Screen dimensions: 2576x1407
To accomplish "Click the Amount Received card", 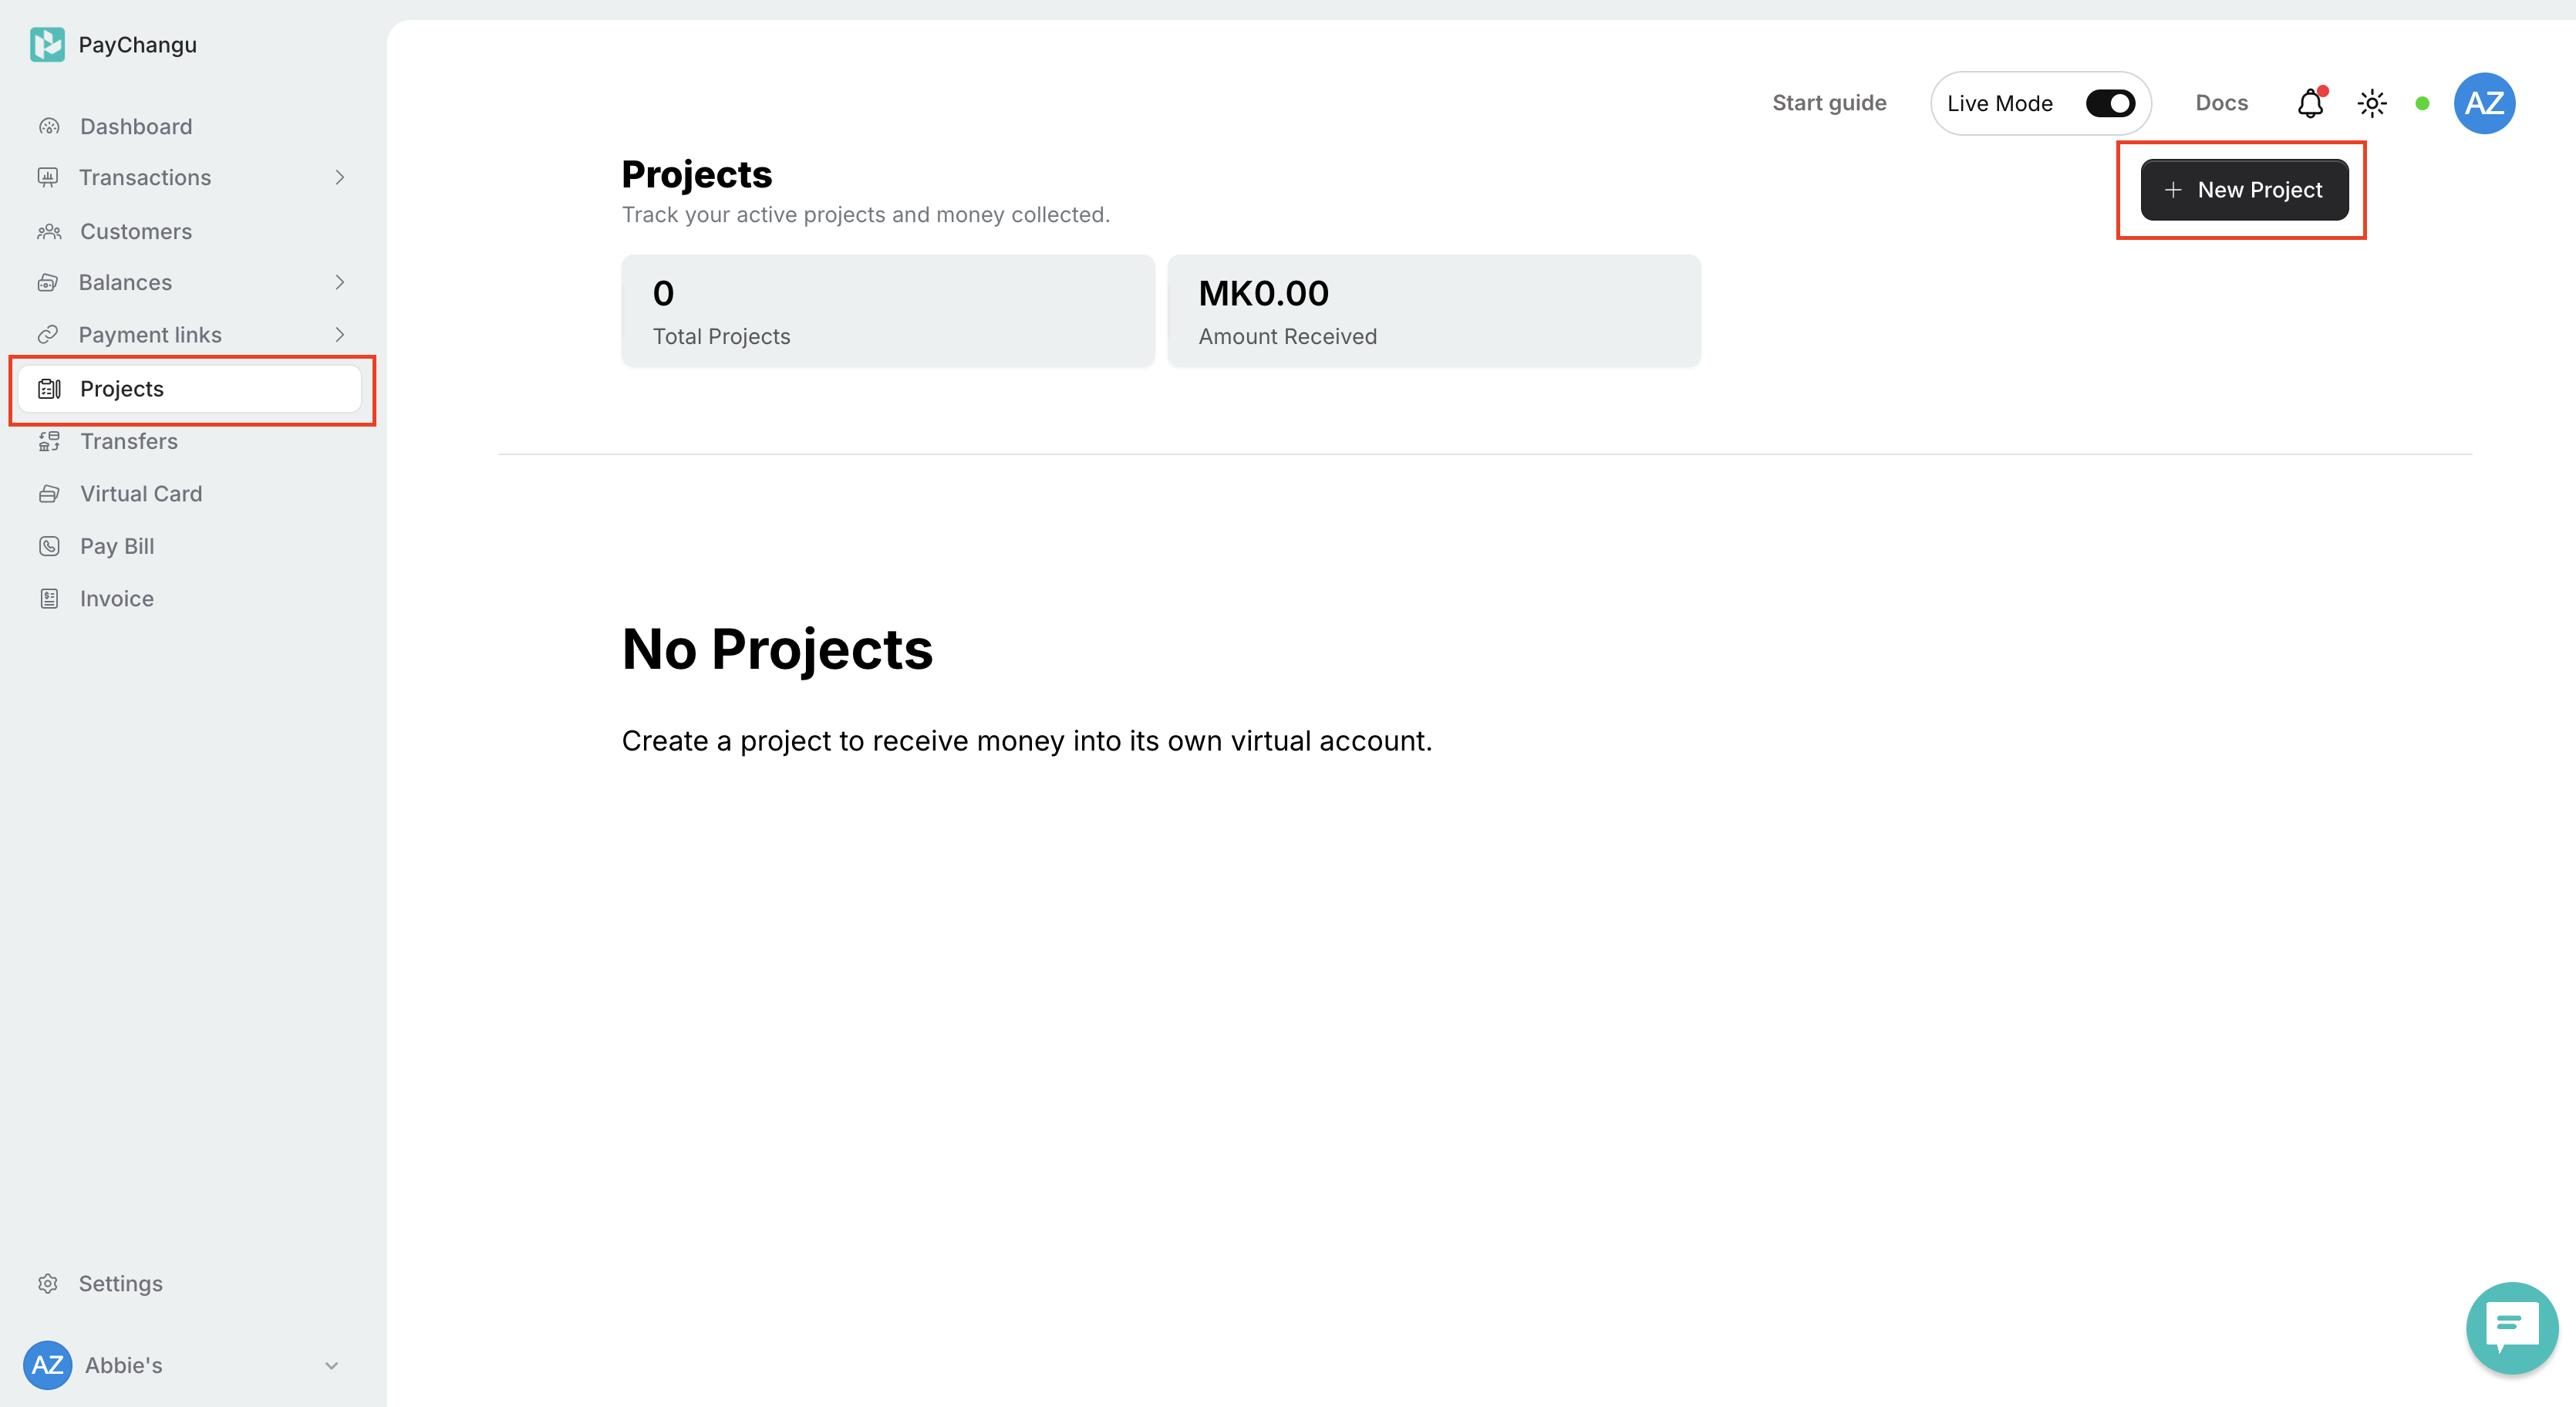I will coord(1433,311).
